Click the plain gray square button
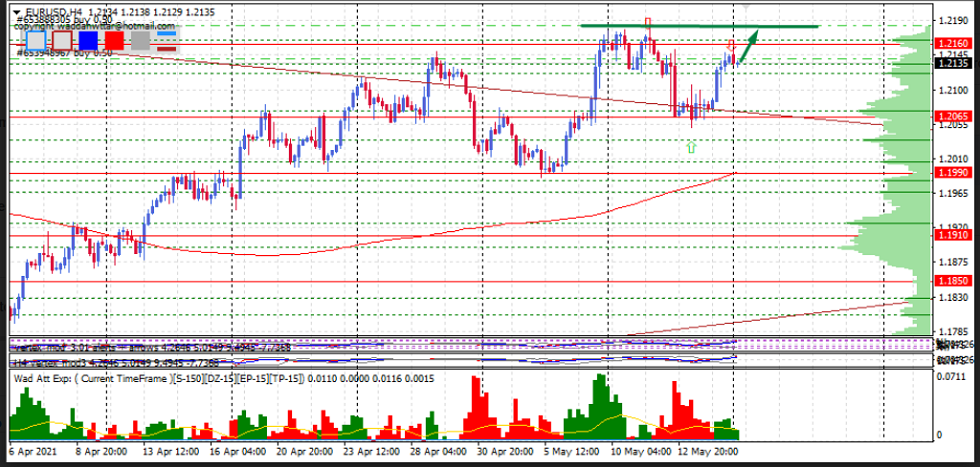 click(140, 41)
